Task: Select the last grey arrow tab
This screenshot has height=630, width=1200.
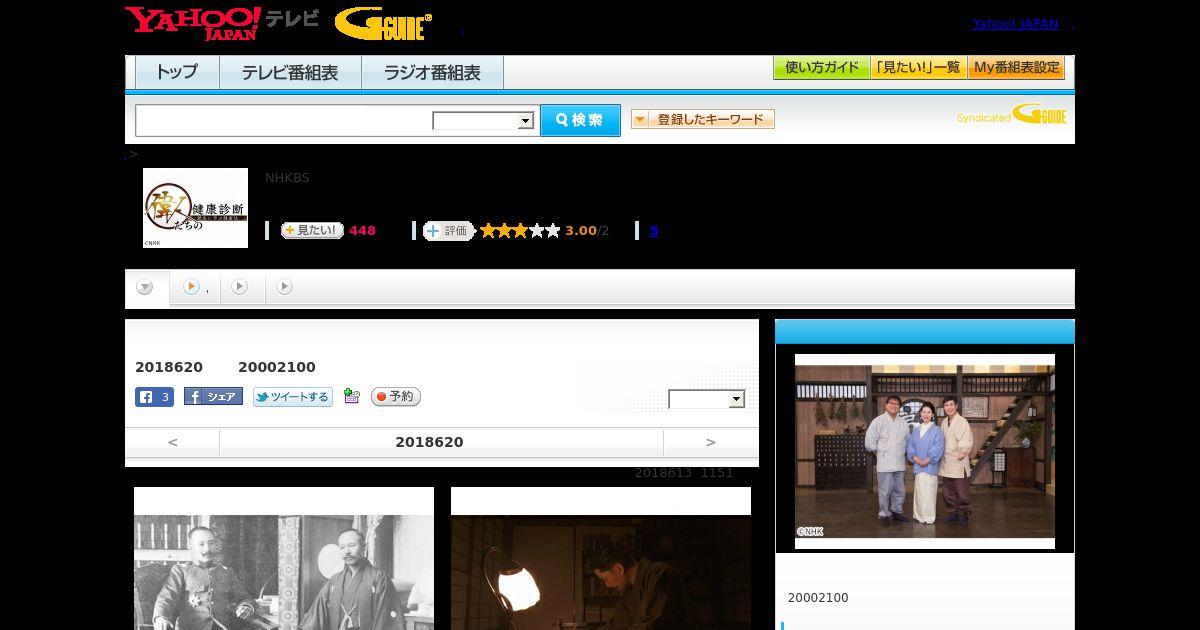Action: (285, 287)
